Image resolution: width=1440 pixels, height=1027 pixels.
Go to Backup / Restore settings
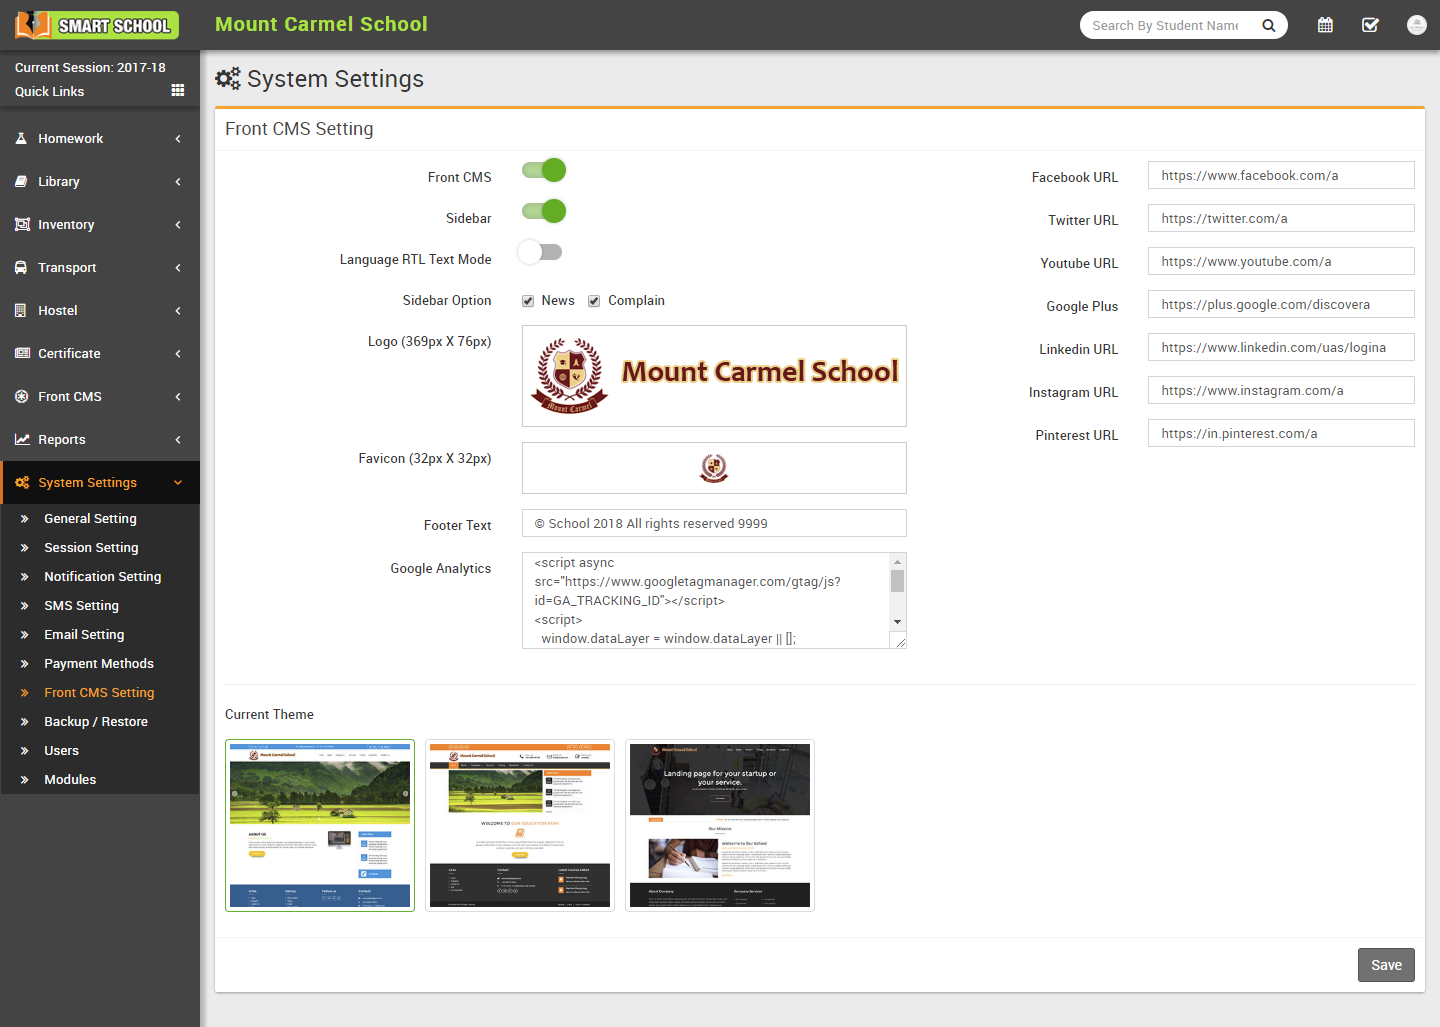point(96,722)
